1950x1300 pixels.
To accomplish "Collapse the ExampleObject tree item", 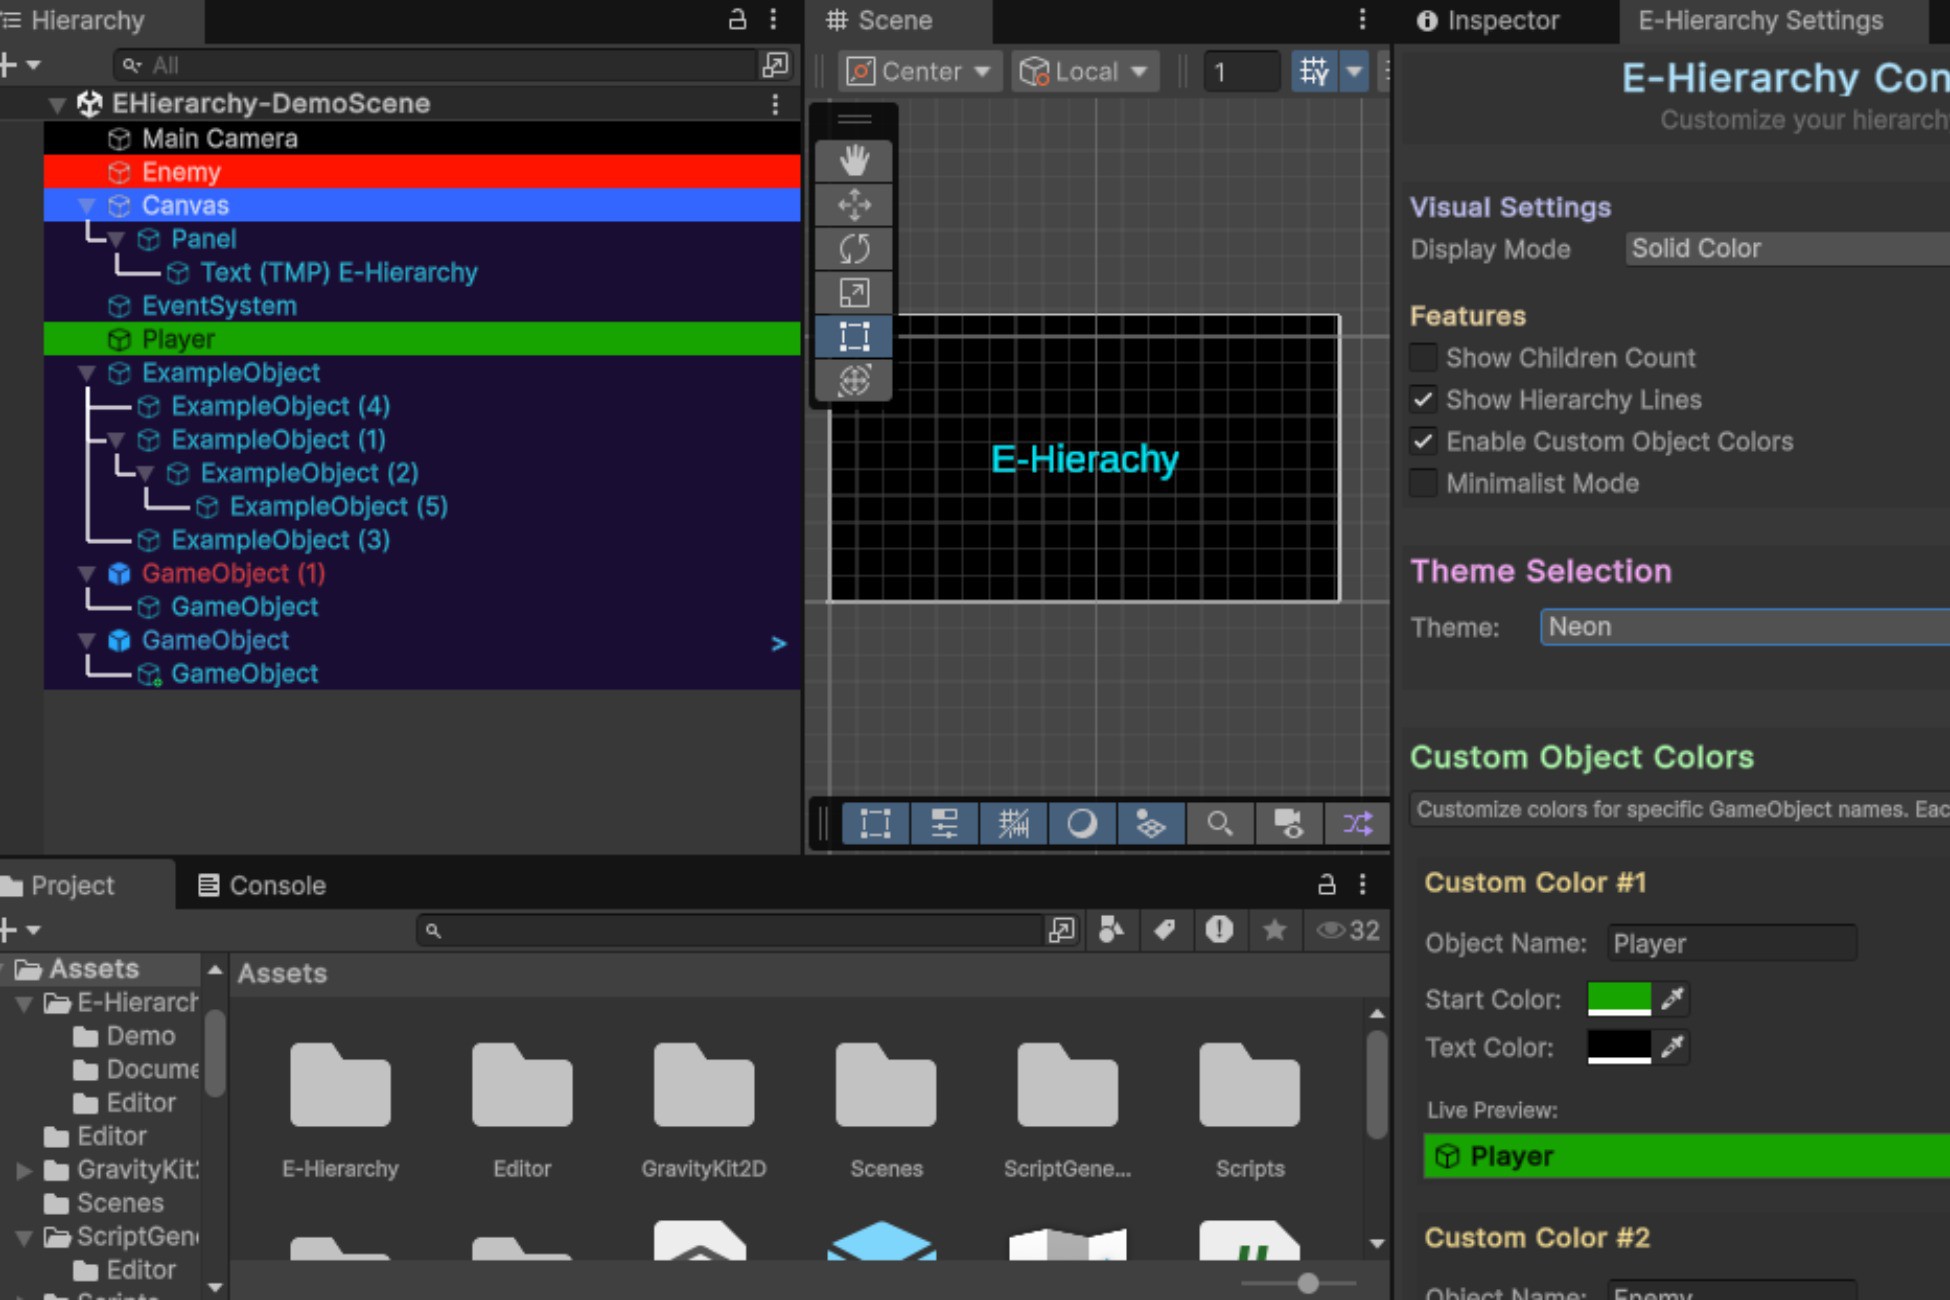I will coord(87,373).
